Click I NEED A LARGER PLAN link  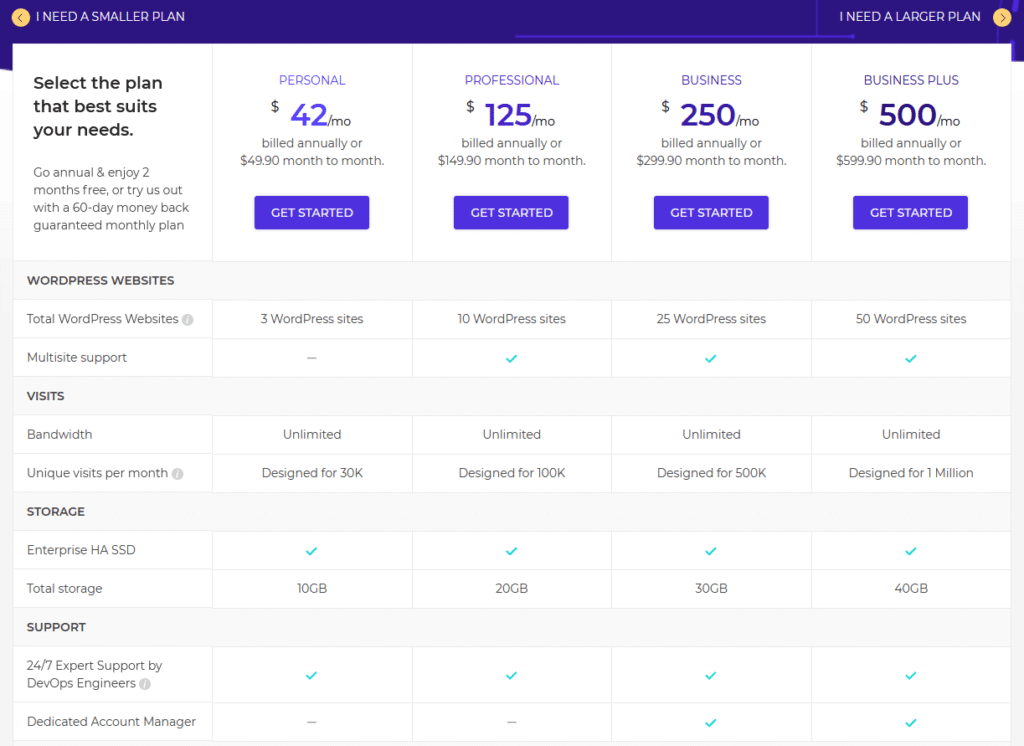click(910, 16)
